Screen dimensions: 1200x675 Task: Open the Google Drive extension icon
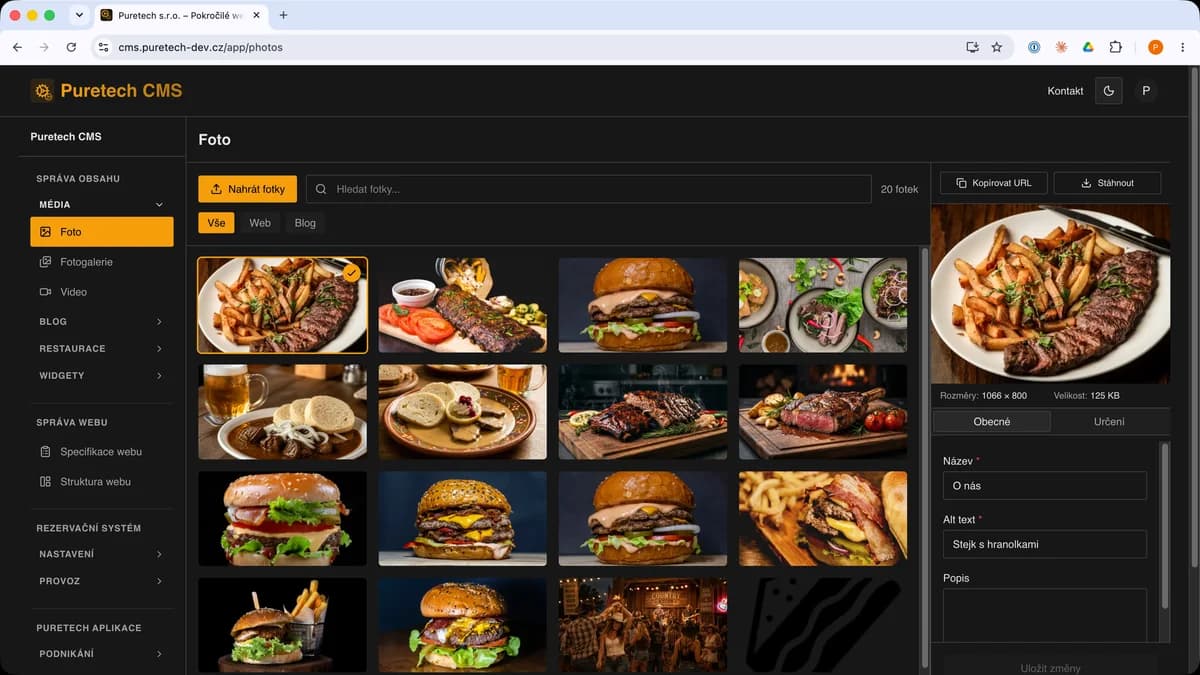point(1088,47)
